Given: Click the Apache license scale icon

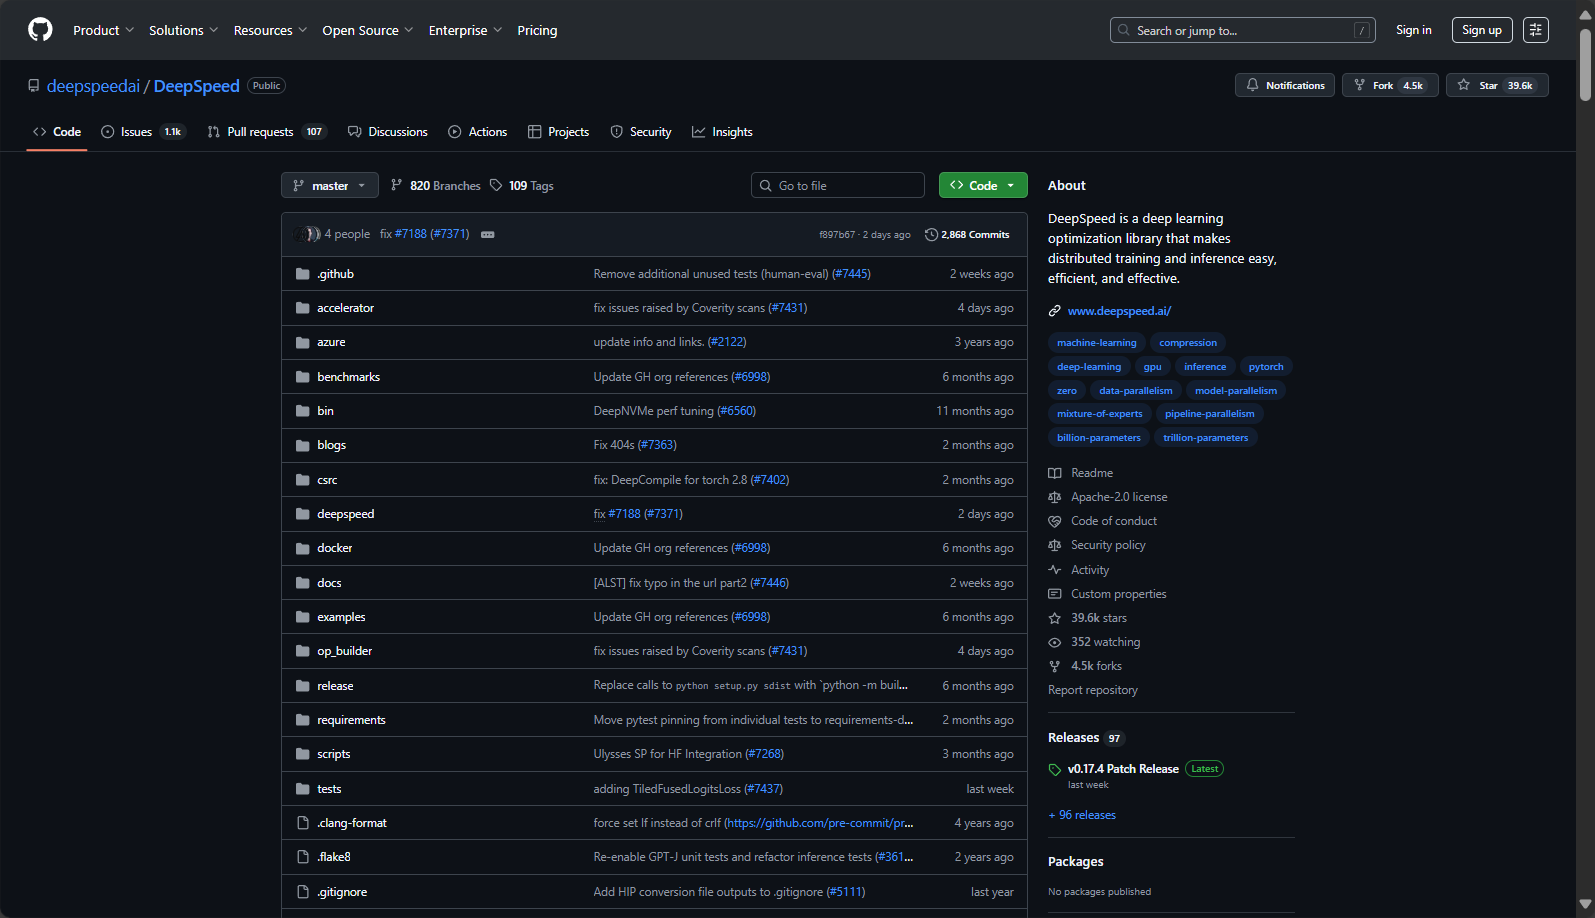Looking at the screenshot, I should click(x=1054, y=497).
